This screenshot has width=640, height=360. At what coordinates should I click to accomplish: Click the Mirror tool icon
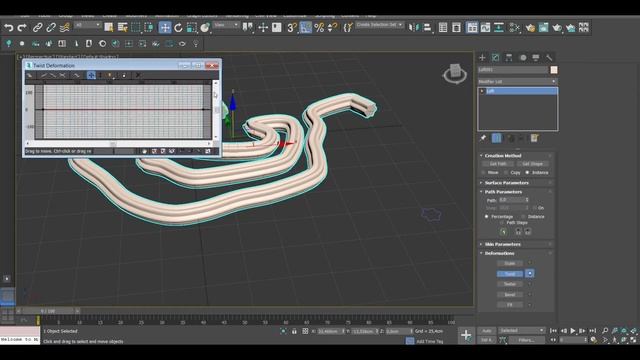(x=414, y=27)
